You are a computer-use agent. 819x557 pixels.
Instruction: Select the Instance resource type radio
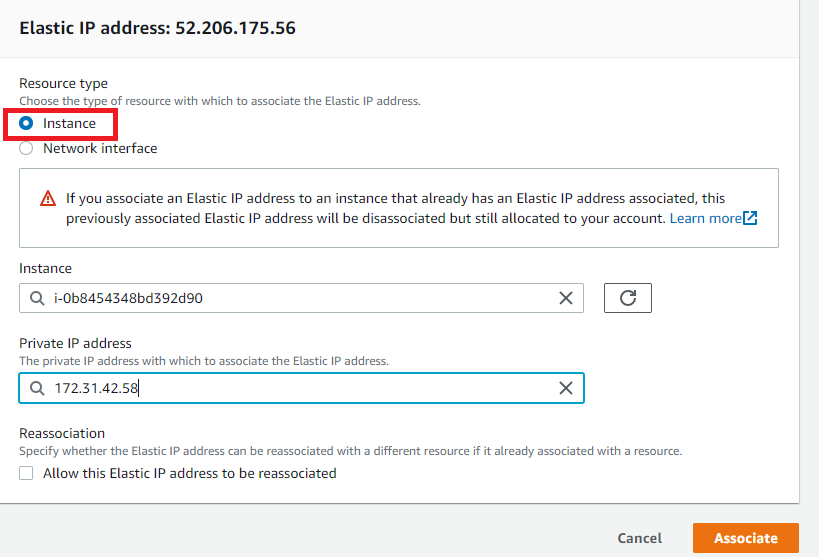27,124
